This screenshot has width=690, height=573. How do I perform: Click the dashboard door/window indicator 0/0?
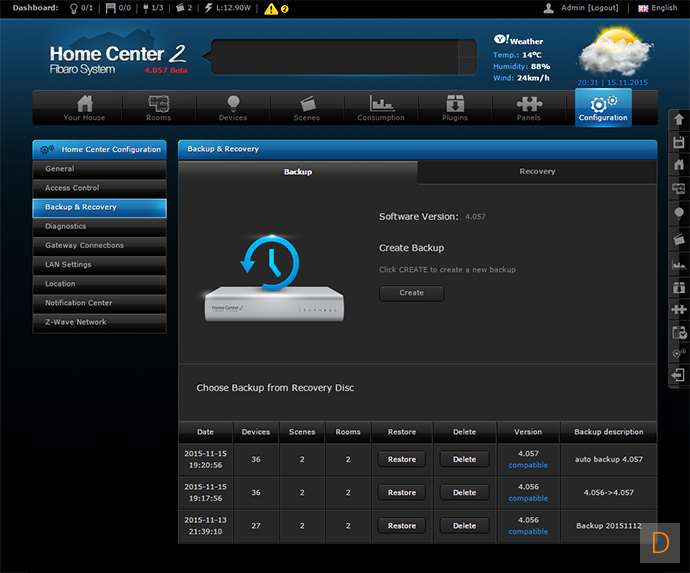pos(118,8)
